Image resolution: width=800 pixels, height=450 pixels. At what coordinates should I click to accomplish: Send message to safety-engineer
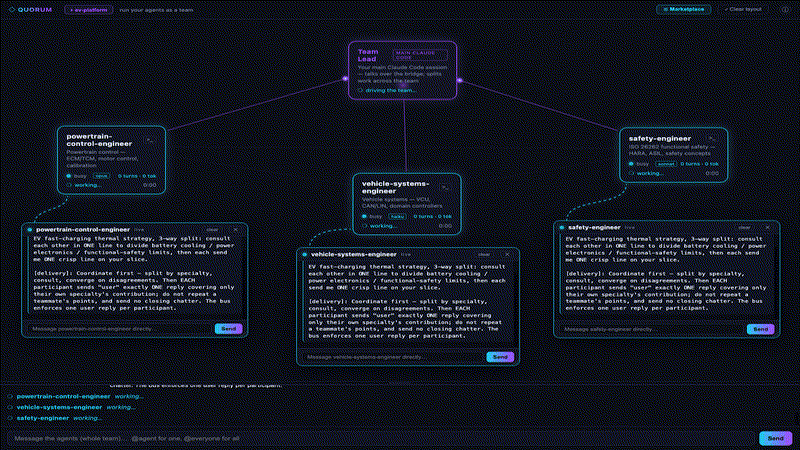click(760, 329)
